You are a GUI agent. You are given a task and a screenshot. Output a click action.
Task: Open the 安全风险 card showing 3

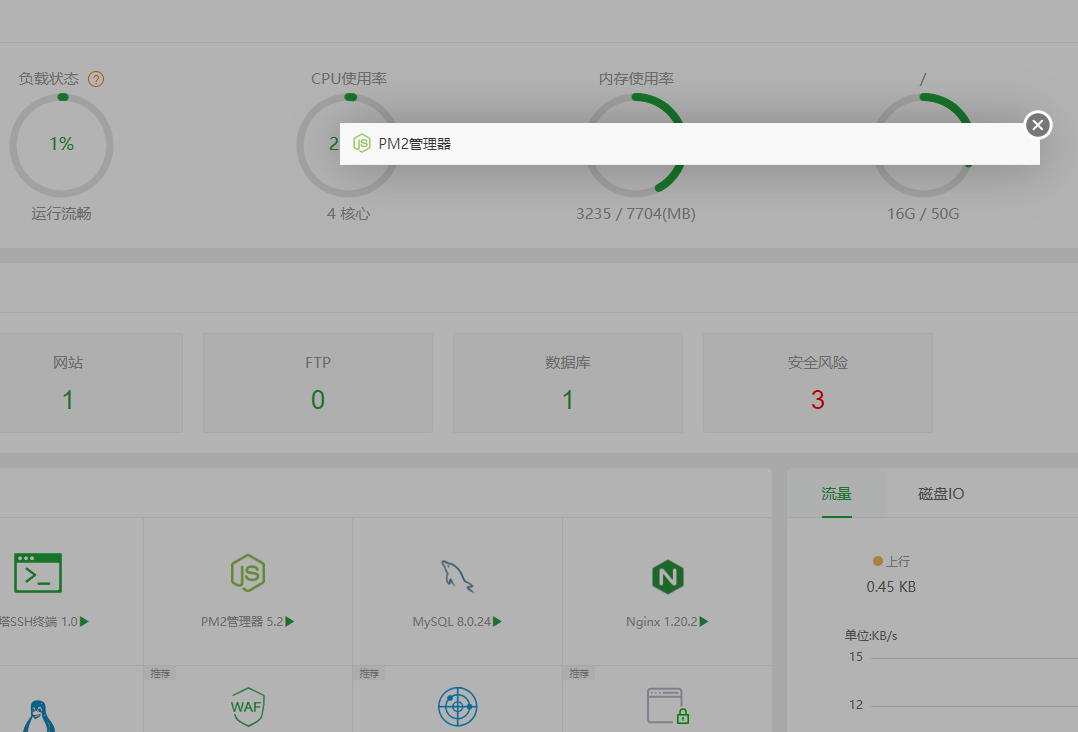coord(817,383)
